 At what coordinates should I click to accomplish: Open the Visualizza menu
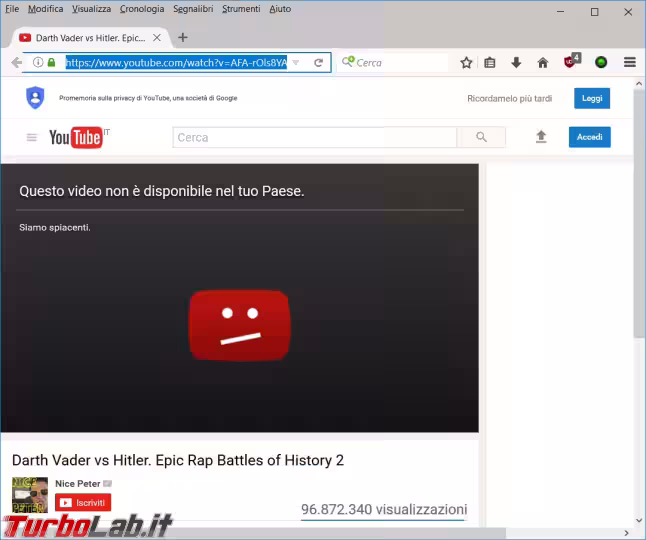pyautogui.click(x=91, y=9)
